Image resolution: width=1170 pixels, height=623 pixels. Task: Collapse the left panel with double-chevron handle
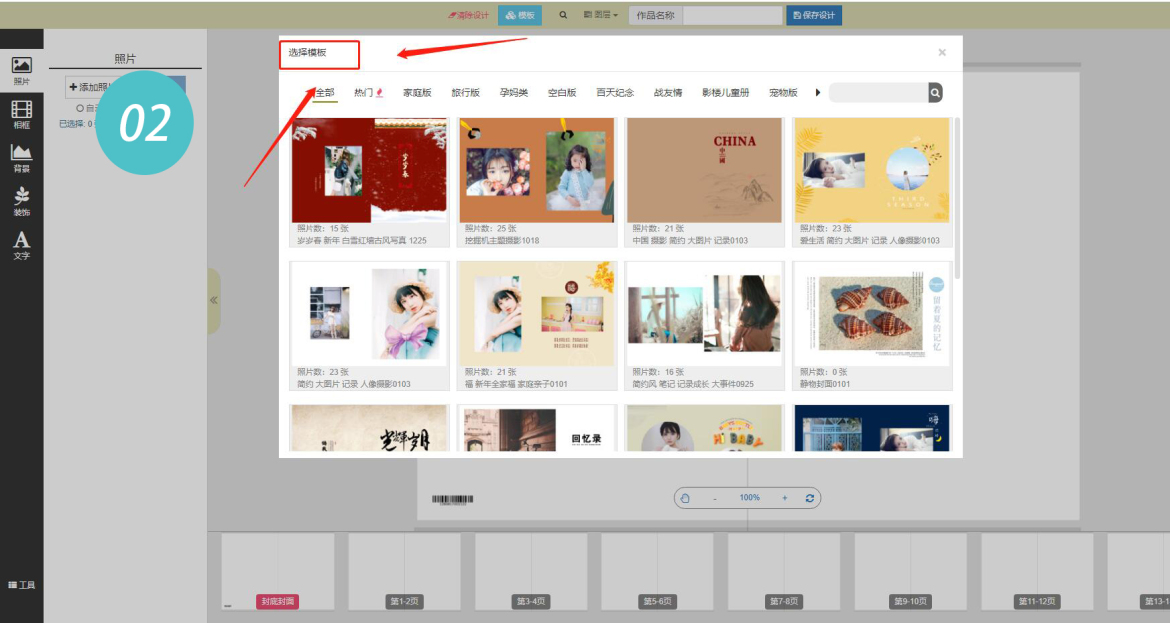214,300
